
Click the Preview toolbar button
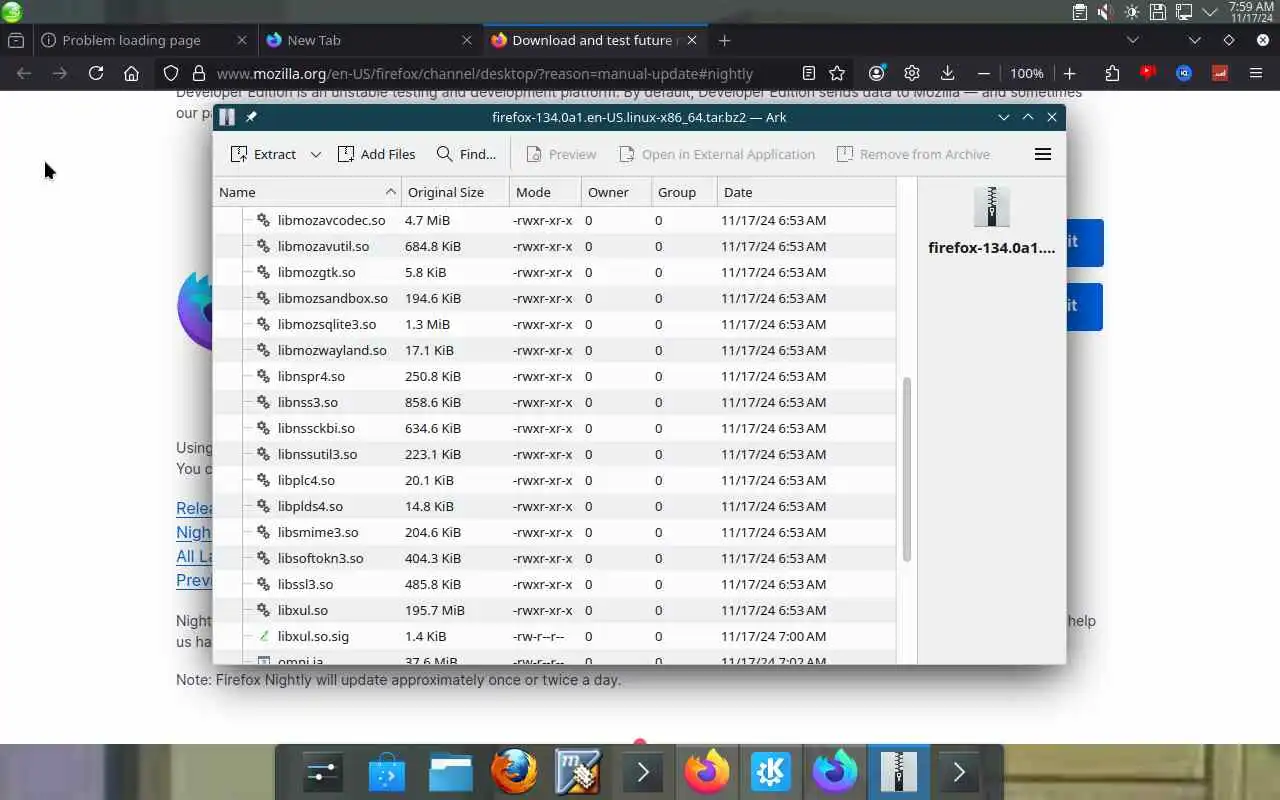point(561,154)
